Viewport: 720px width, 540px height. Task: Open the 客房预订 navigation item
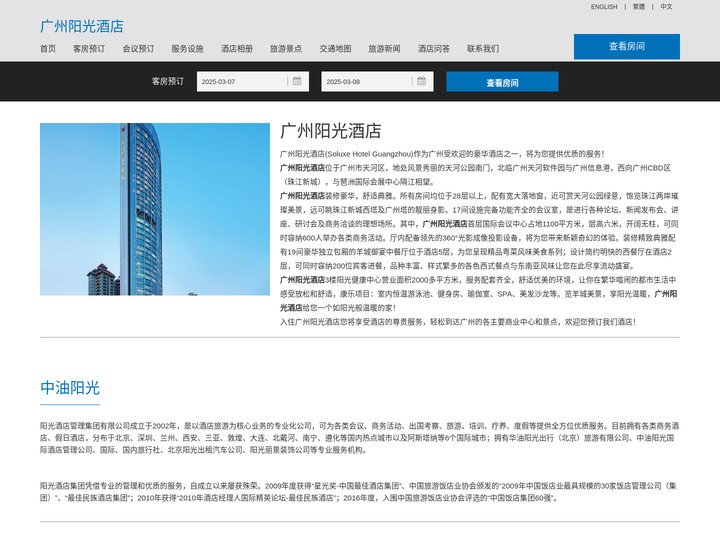point(89,48)
